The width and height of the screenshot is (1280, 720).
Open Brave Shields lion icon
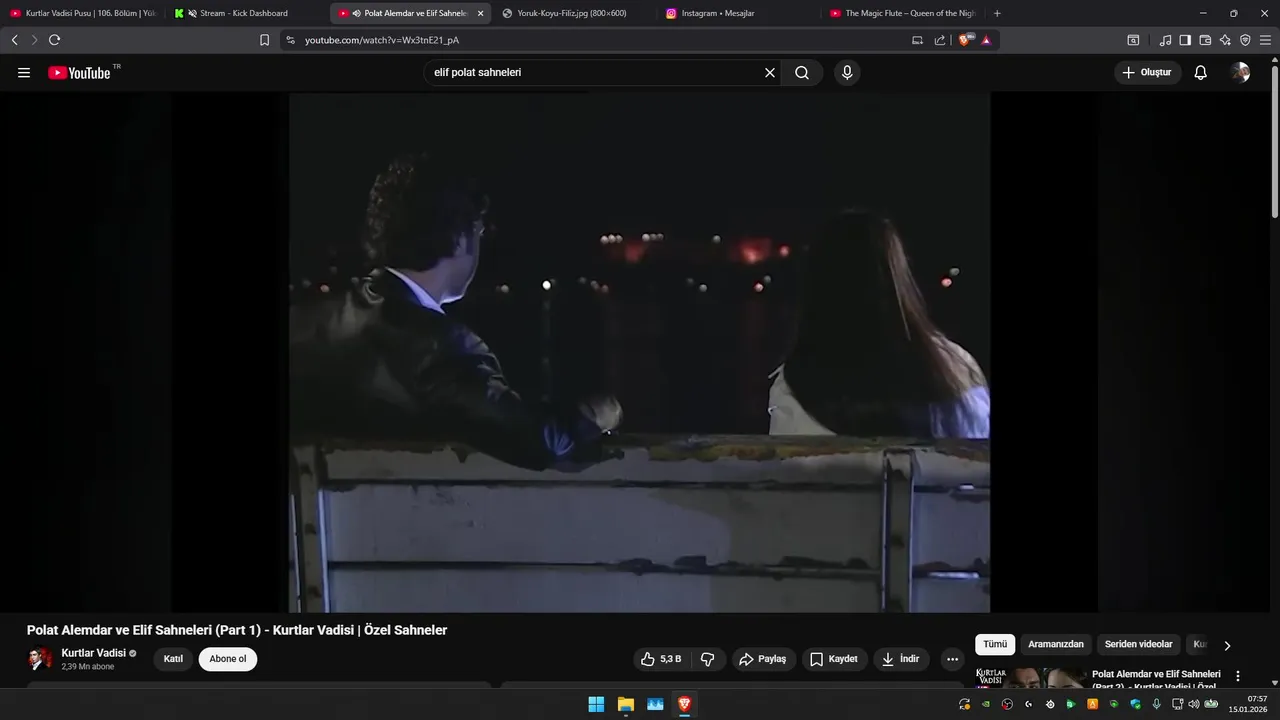(x=965, y=40)
